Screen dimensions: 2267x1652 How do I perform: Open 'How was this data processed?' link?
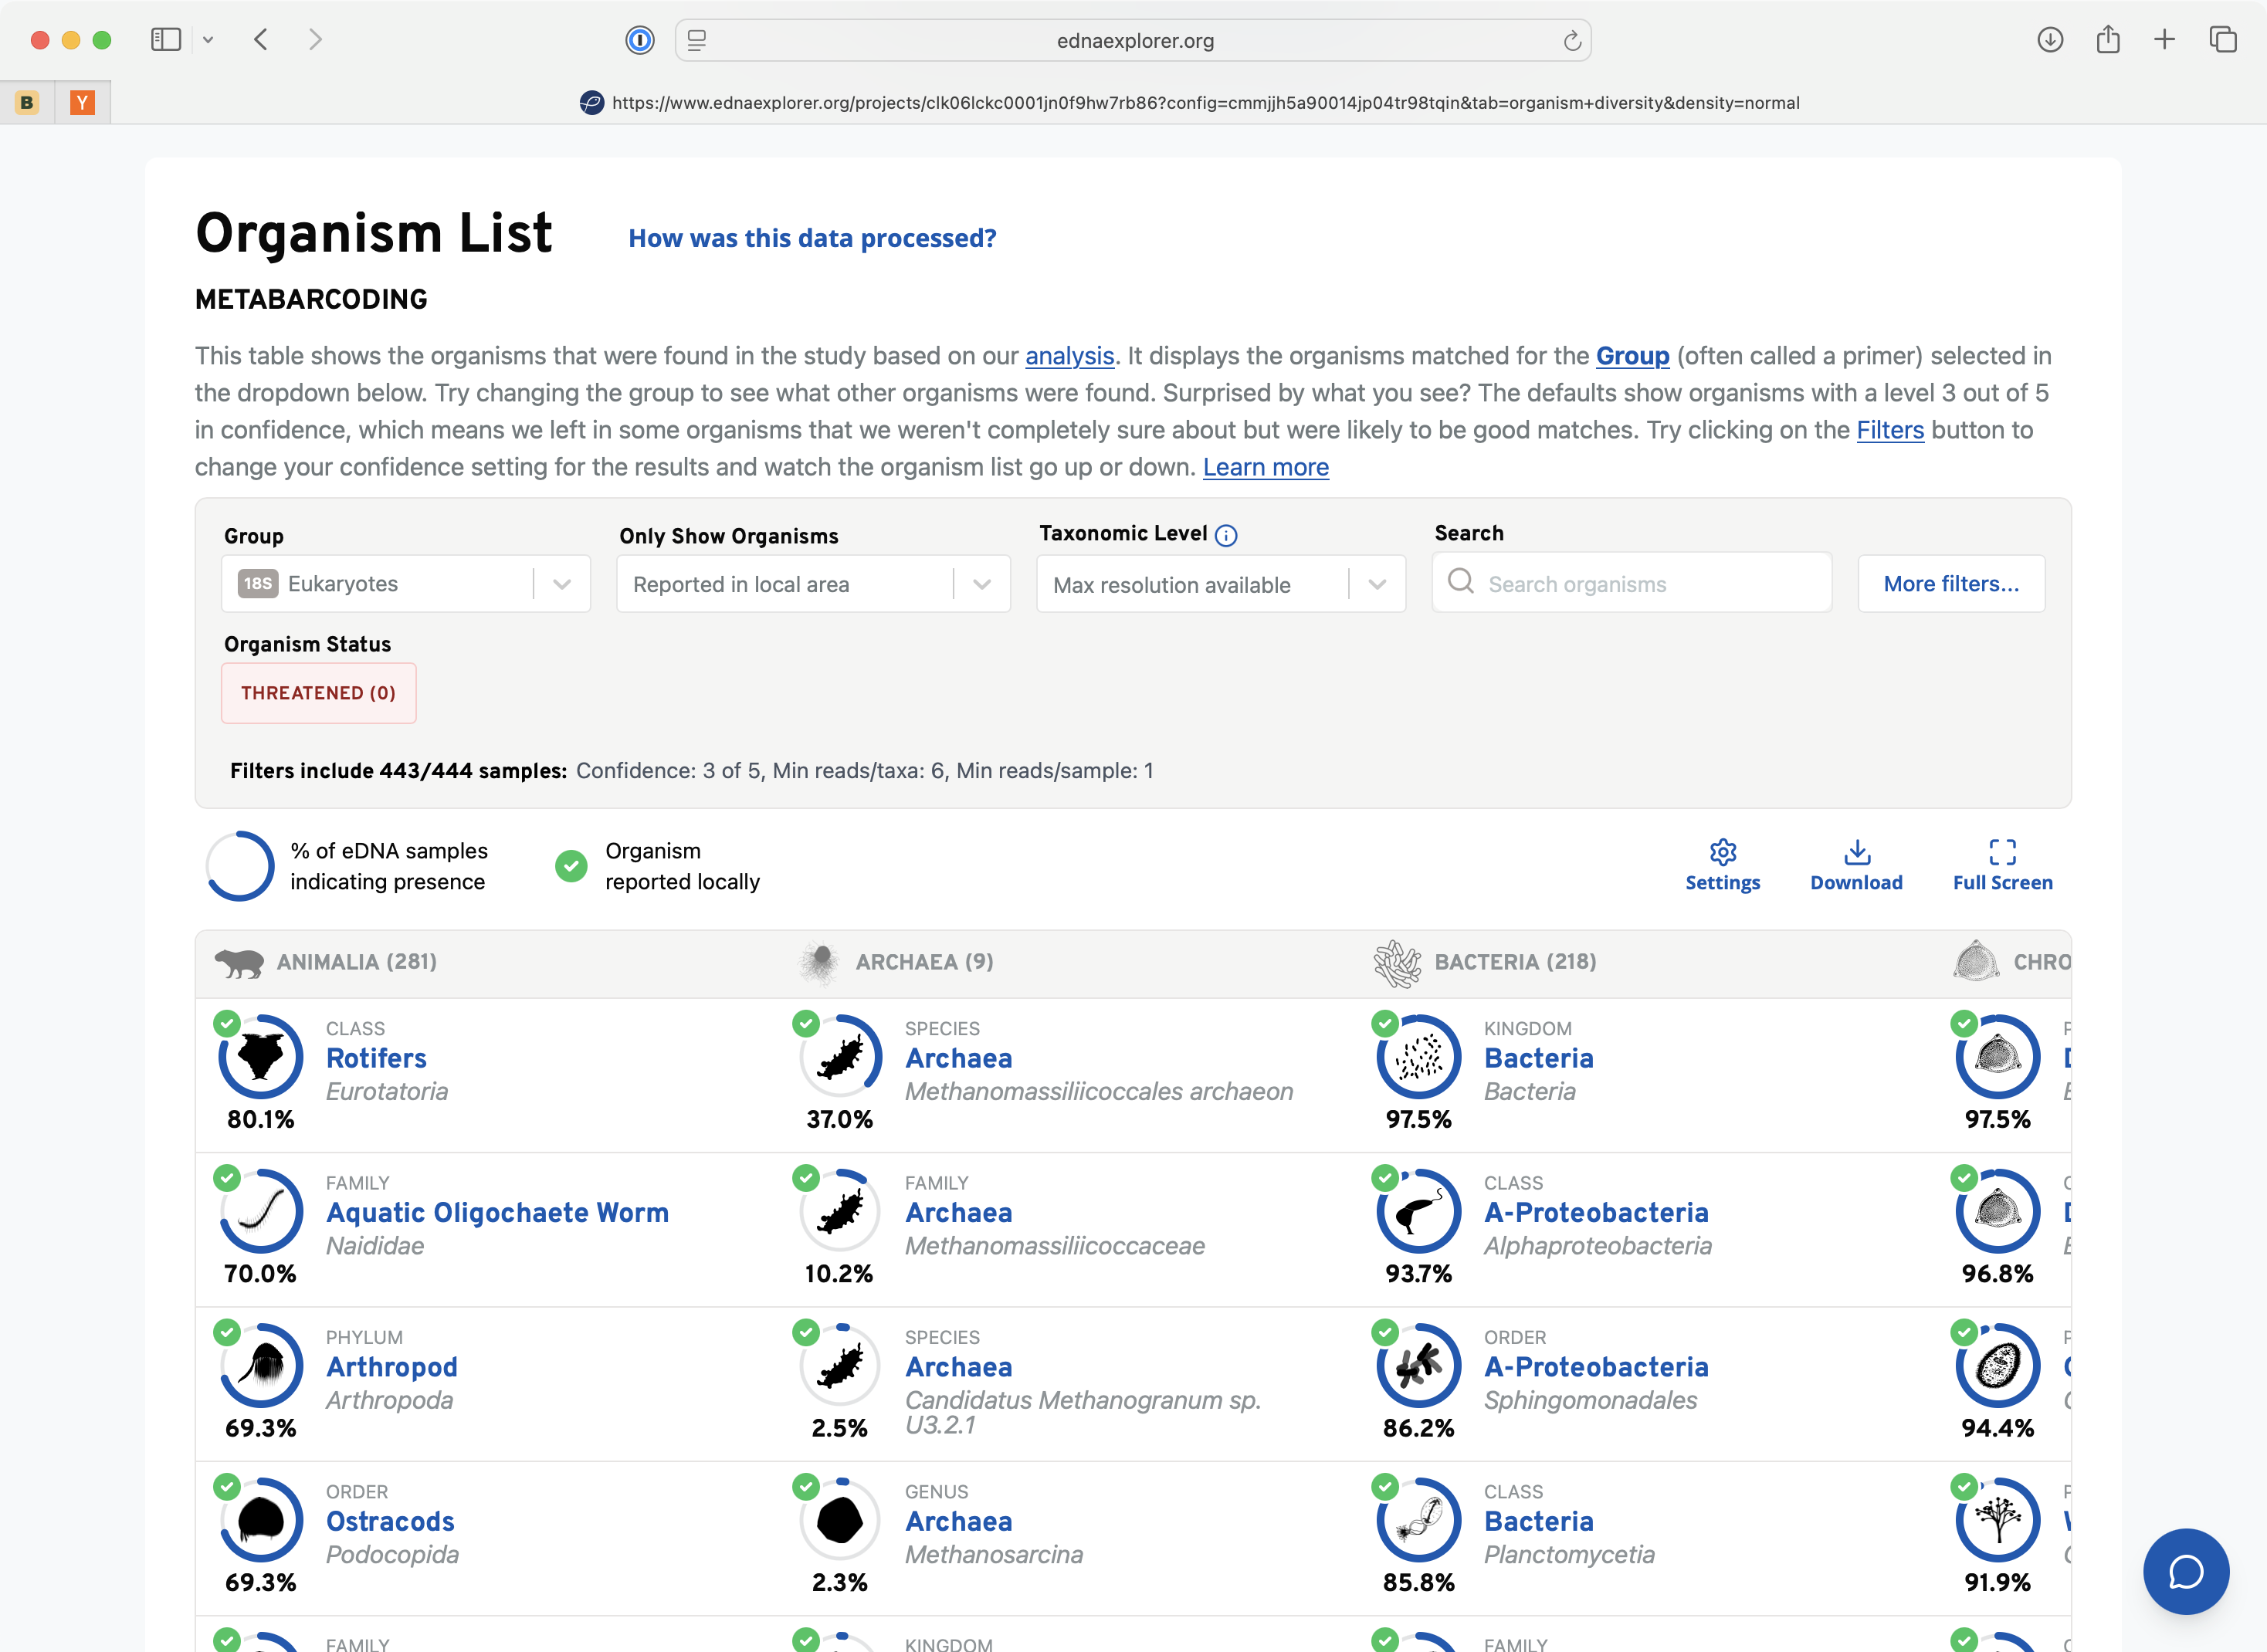812,238
